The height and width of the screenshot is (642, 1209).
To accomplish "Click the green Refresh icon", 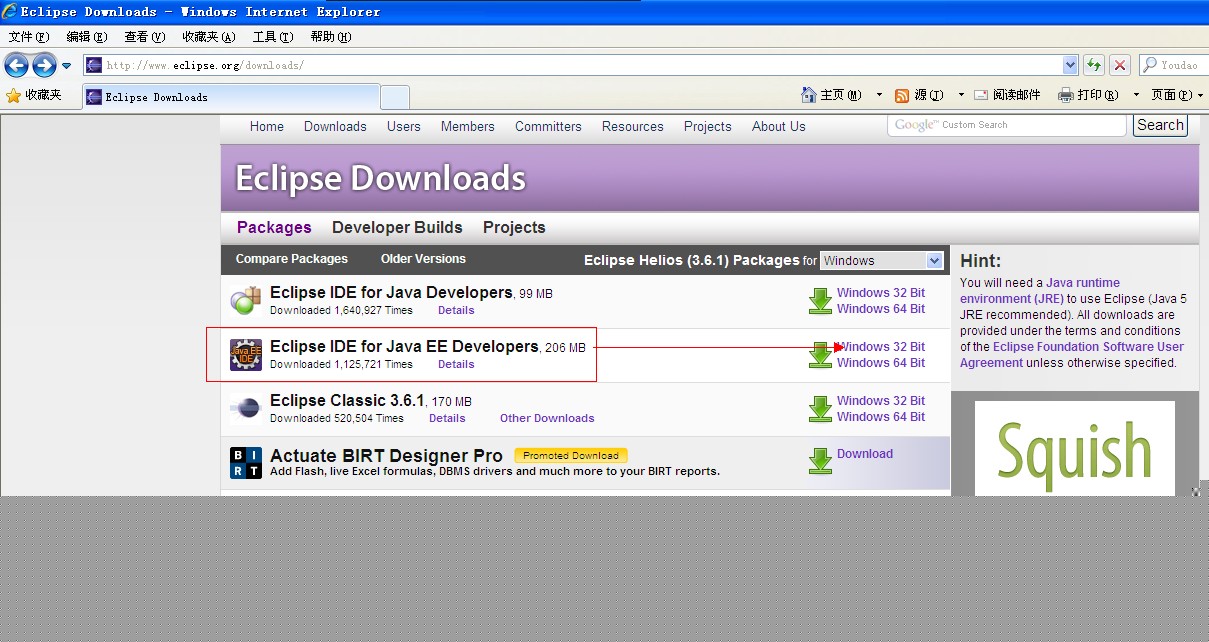I will (x=1094, y=66).
